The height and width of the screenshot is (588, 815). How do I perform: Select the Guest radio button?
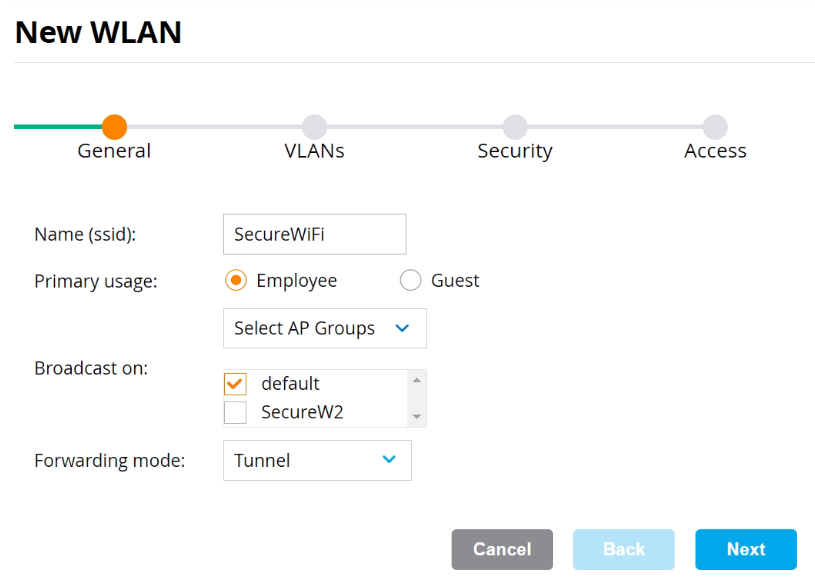point(410,281)
